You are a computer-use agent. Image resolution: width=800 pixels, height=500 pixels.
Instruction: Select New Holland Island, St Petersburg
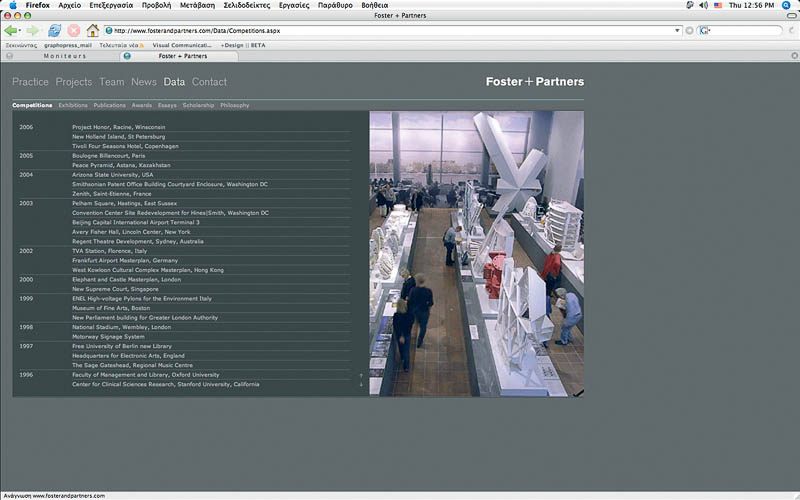point(118,137)
